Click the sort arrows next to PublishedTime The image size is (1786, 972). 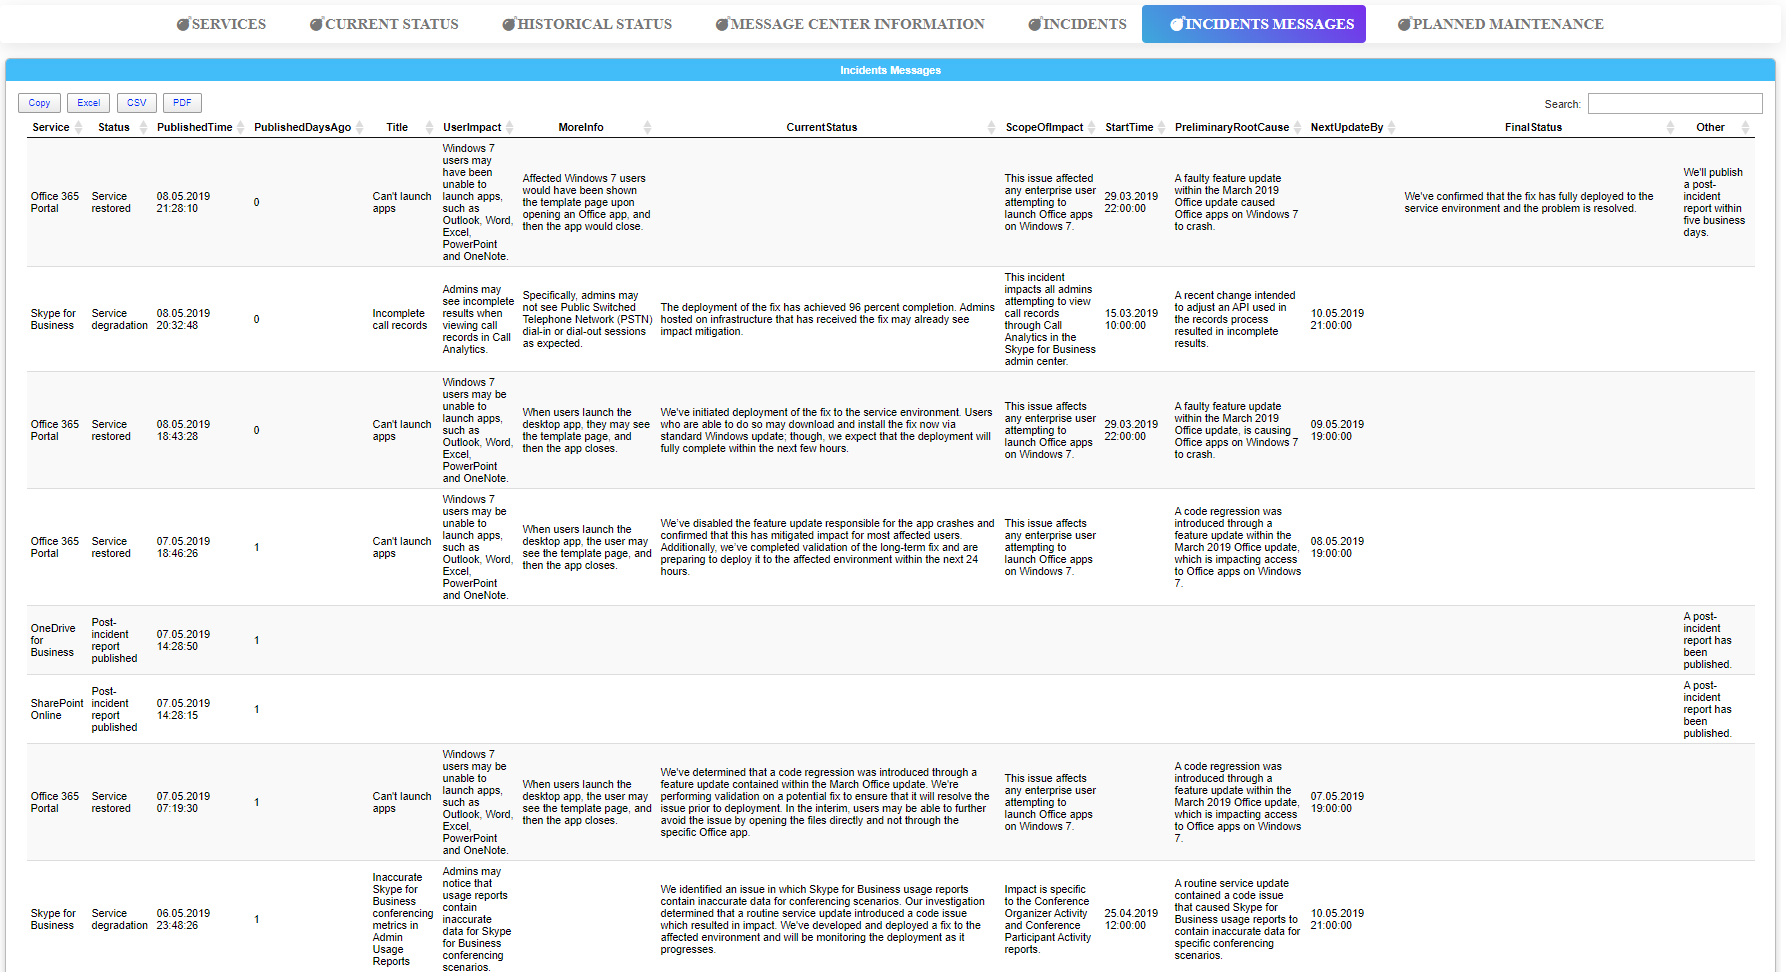[x=241, y=127]
